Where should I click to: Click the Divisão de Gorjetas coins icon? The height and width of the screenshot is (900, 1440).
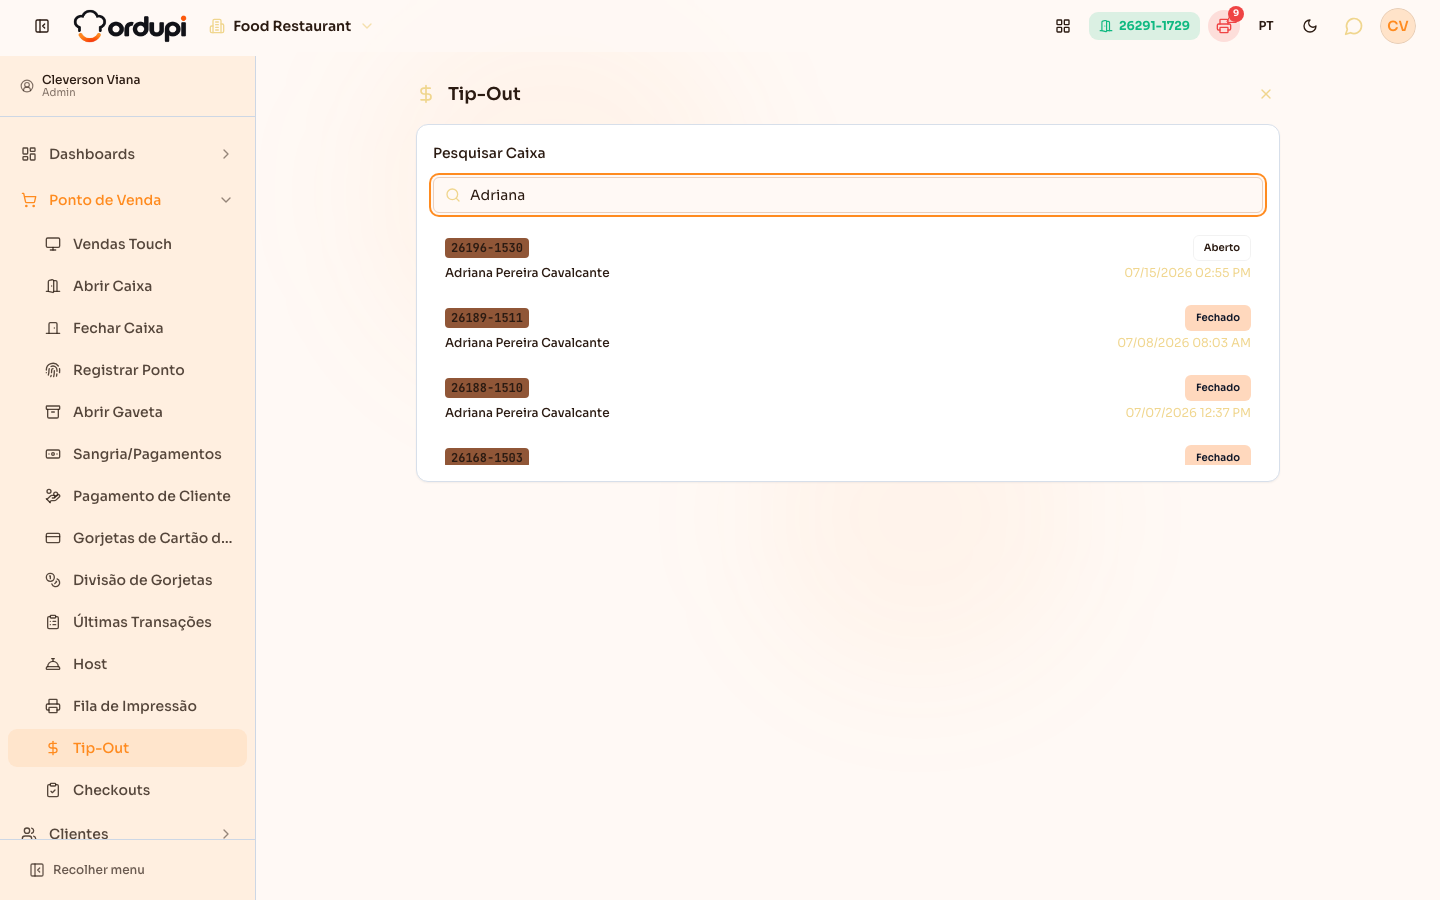(53, 580)
